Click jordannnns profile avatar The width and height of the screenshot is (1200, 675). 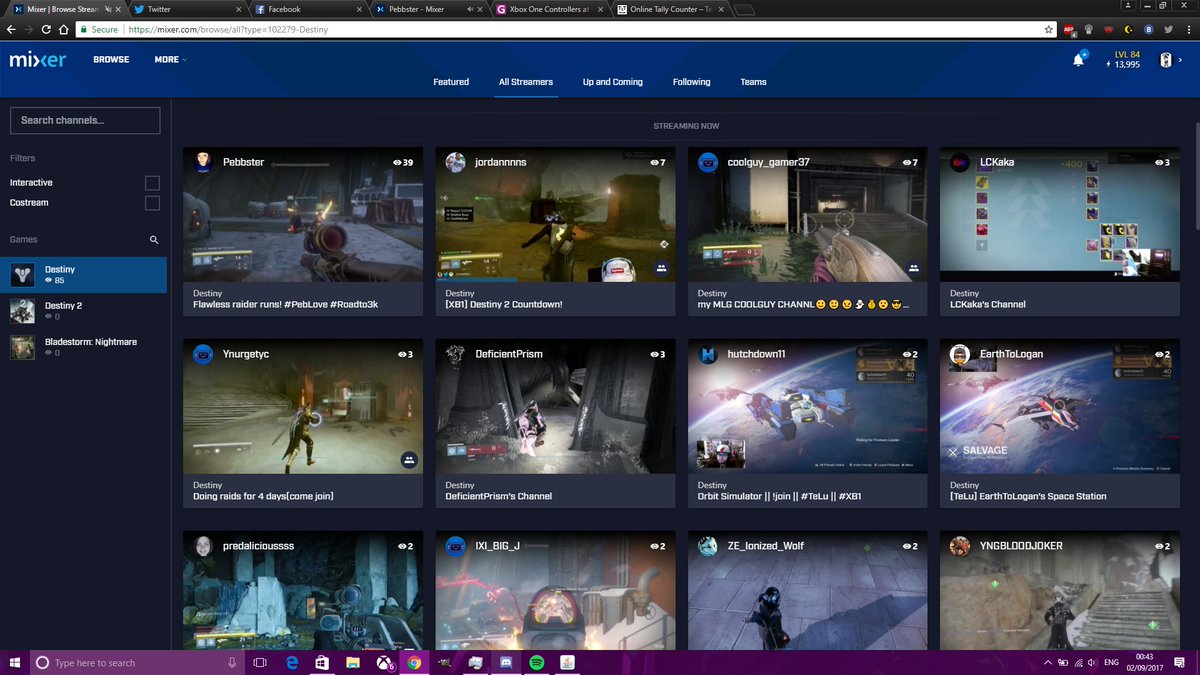(x=455, y=162)
